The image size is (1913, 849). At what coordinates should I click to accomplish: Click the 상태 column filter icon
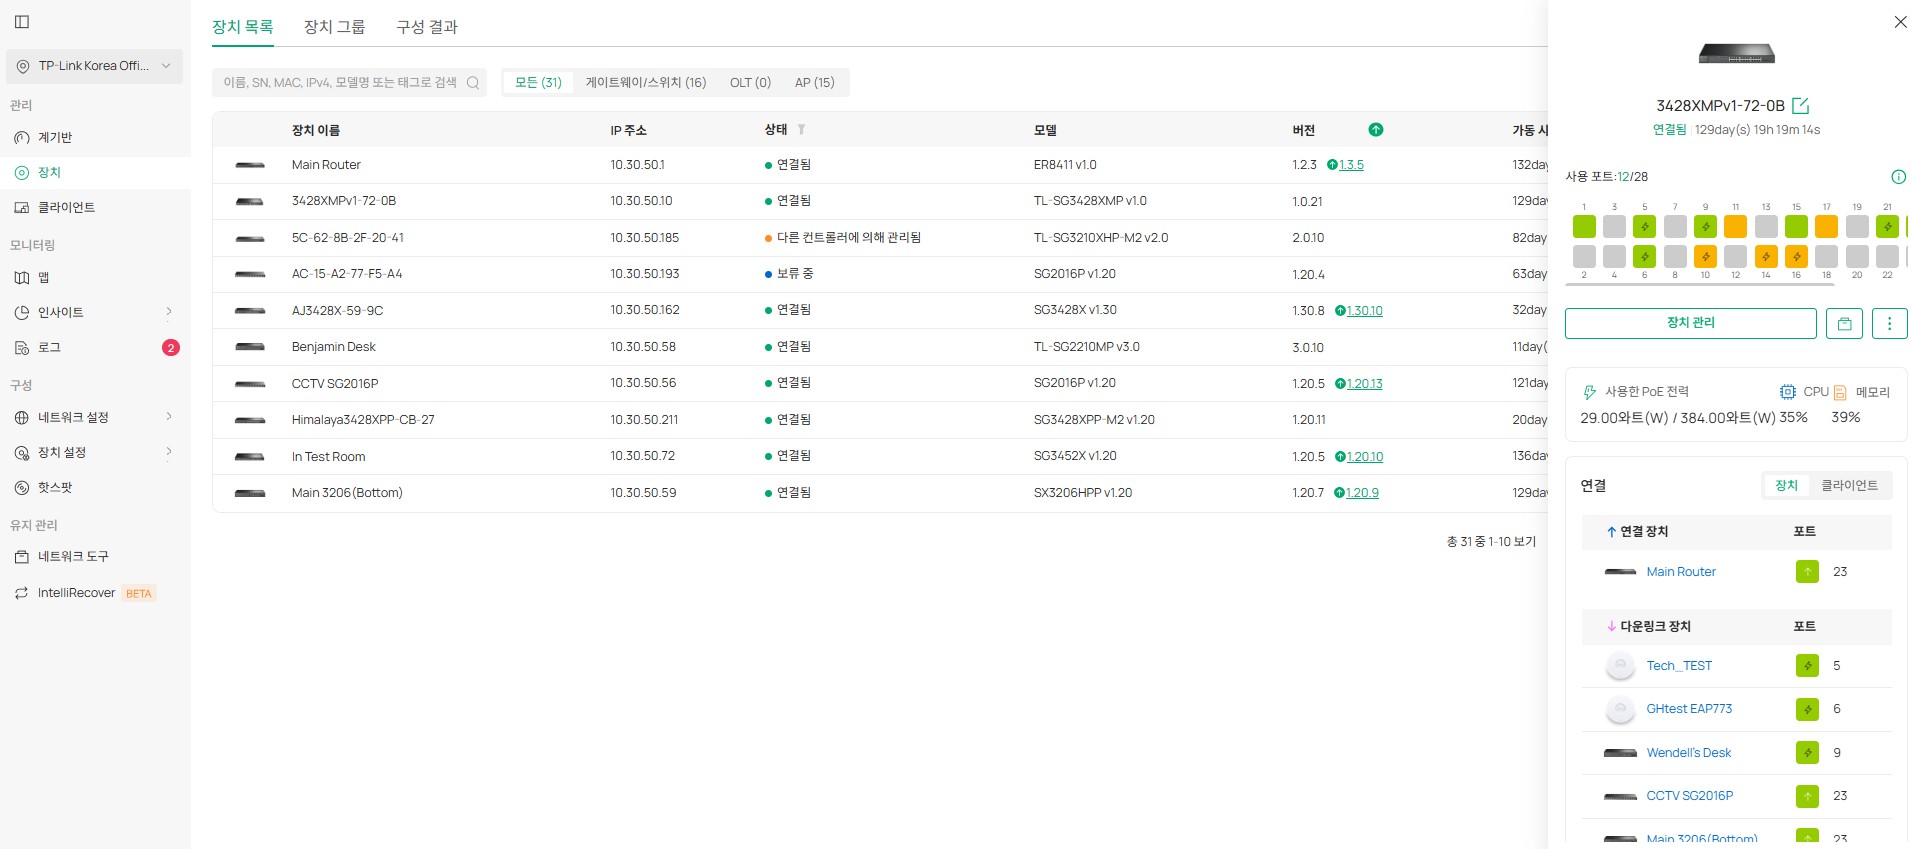click(801, 130)
